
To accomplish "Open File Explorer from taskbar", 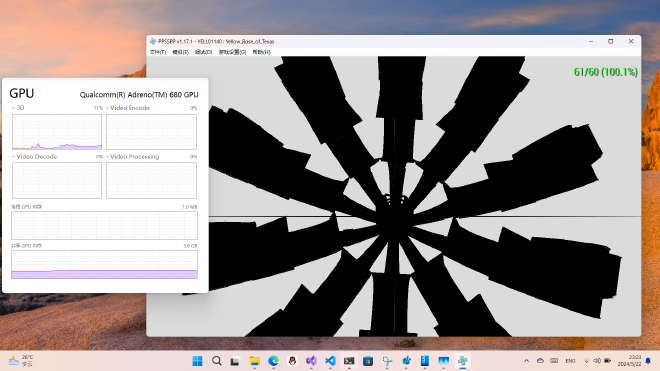I will click(x=254, y=361).
